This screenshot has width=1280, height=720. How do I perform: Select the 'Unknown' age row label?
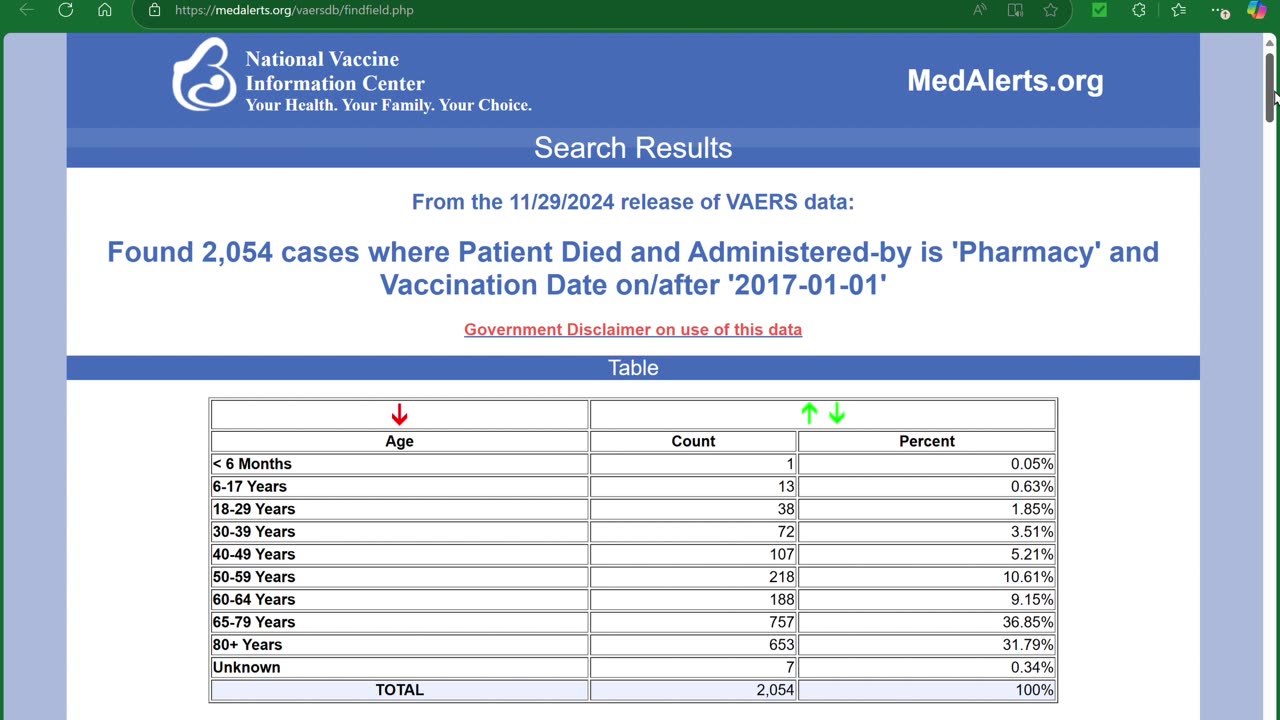tap(246, 667)
